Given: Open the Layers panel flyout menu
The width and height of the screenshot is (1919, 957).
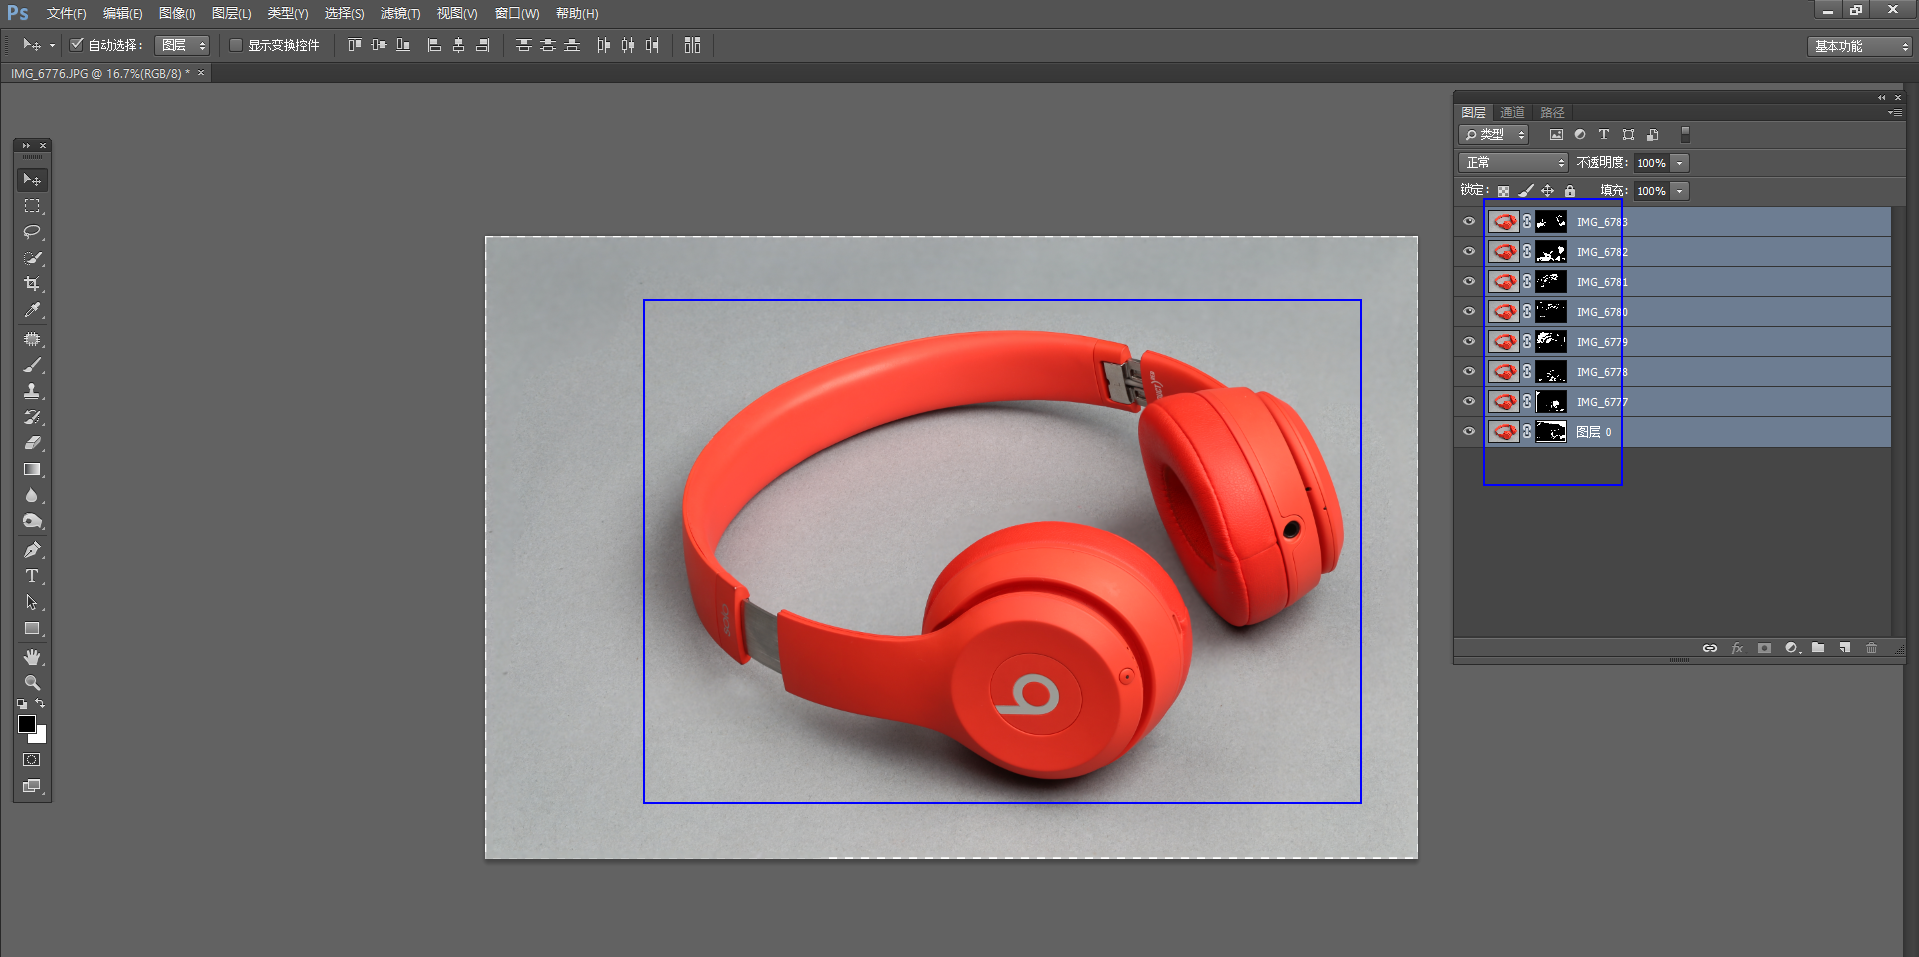Looking at the screenshot, I should click(x=1895, y=113).
